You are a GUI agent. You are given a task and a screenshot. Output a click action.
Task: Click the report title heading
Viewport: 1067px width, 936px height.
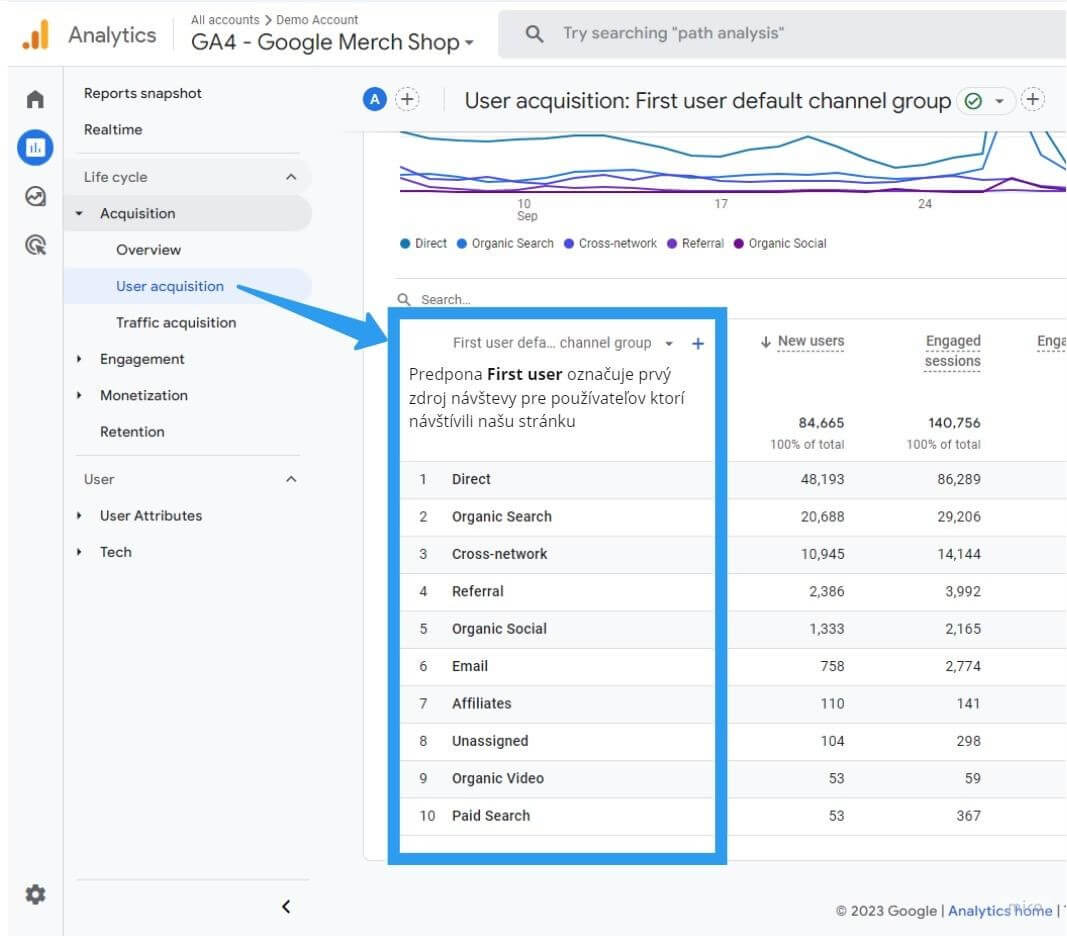(707, 101)
